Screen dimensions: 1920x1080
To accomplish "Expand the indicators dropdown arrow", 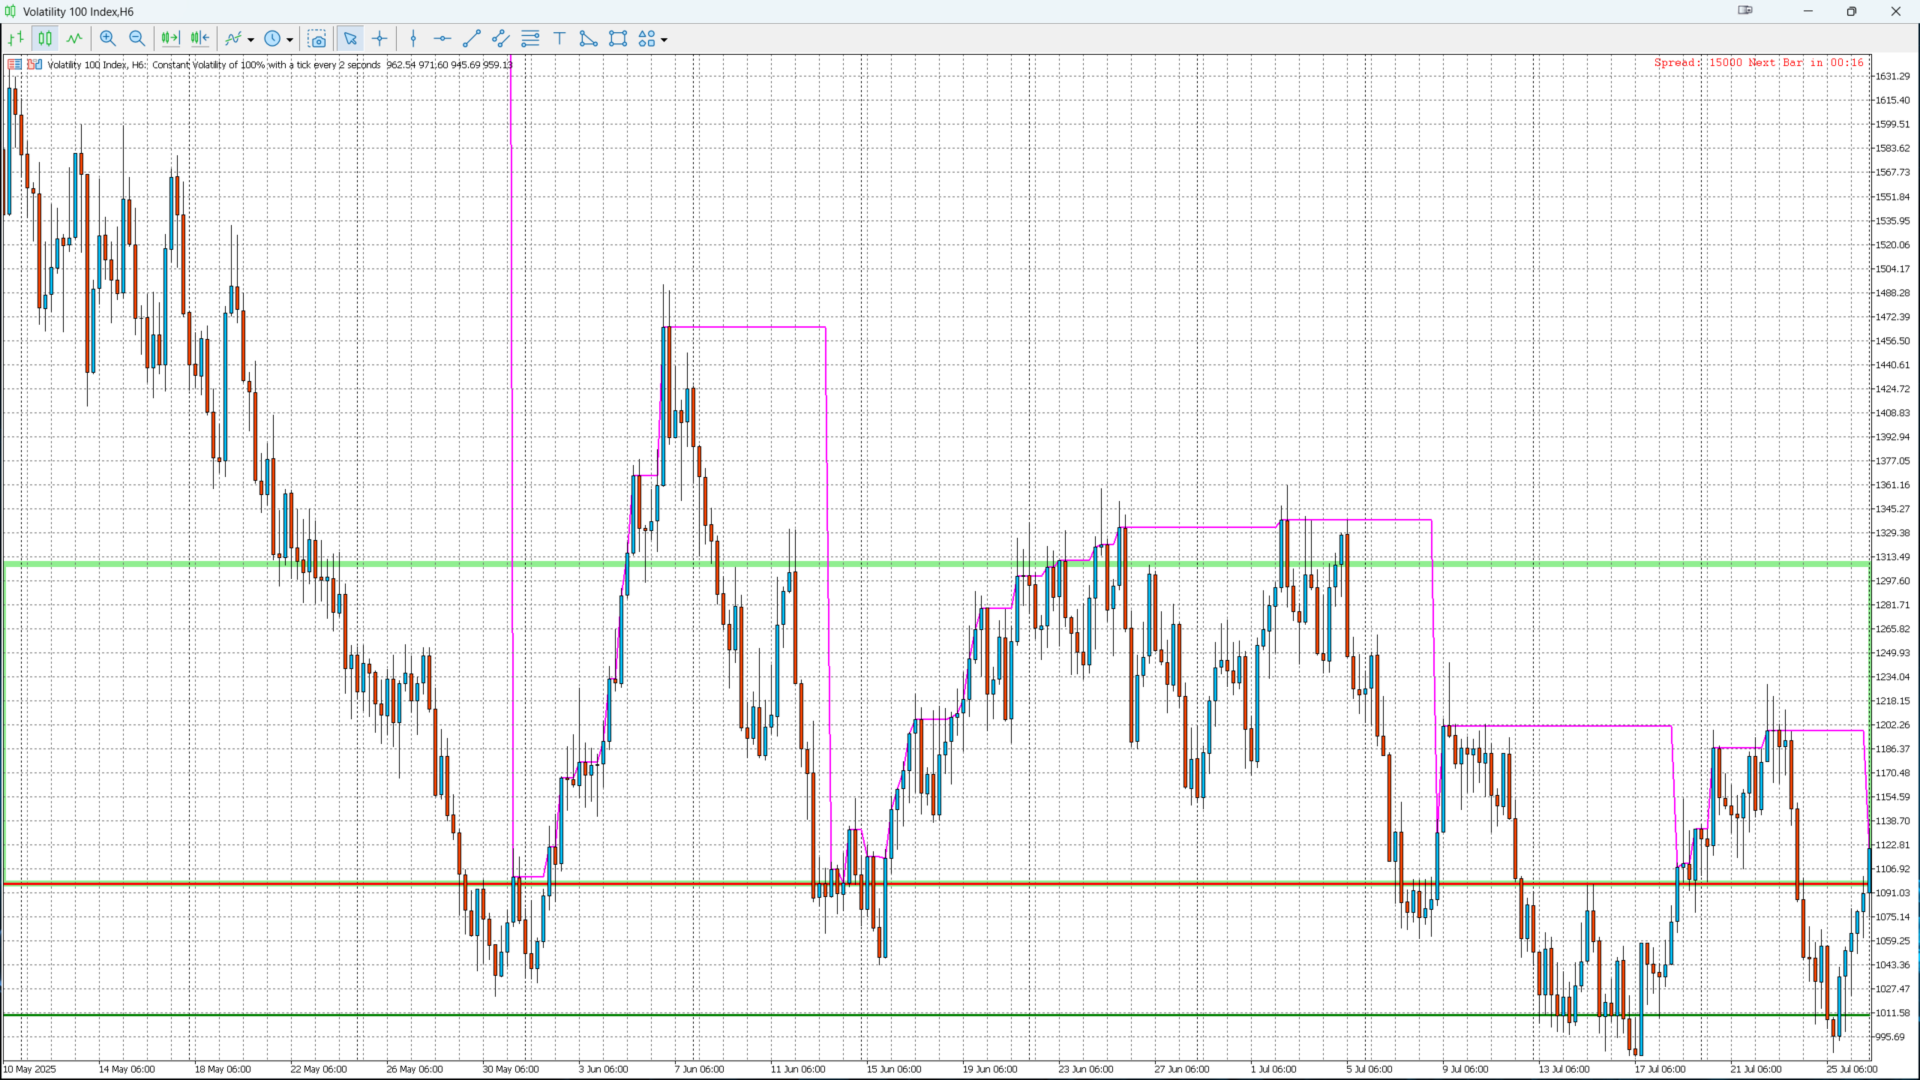I will [x=251, y=40].
